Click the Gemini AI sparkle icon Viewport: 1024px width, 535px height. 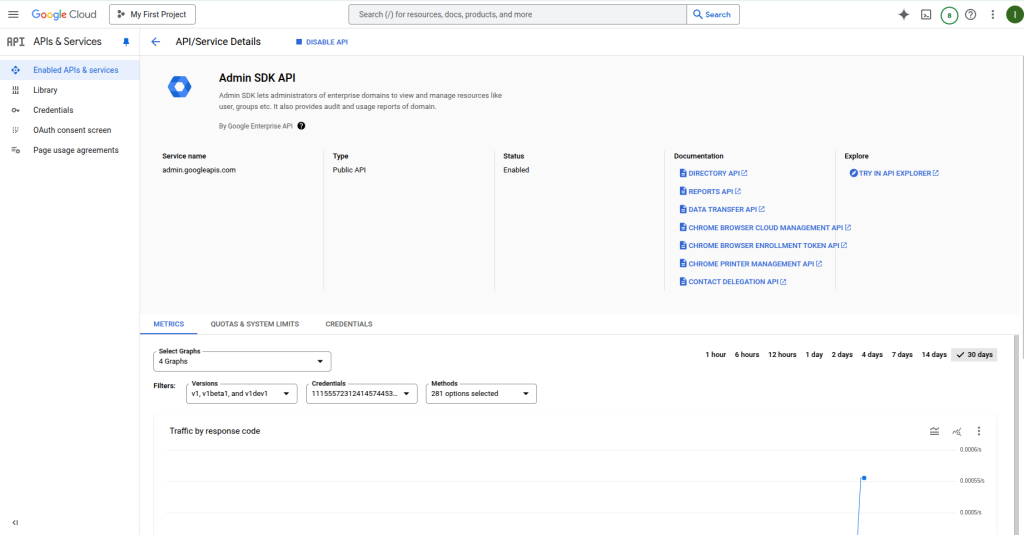[904, 15]
